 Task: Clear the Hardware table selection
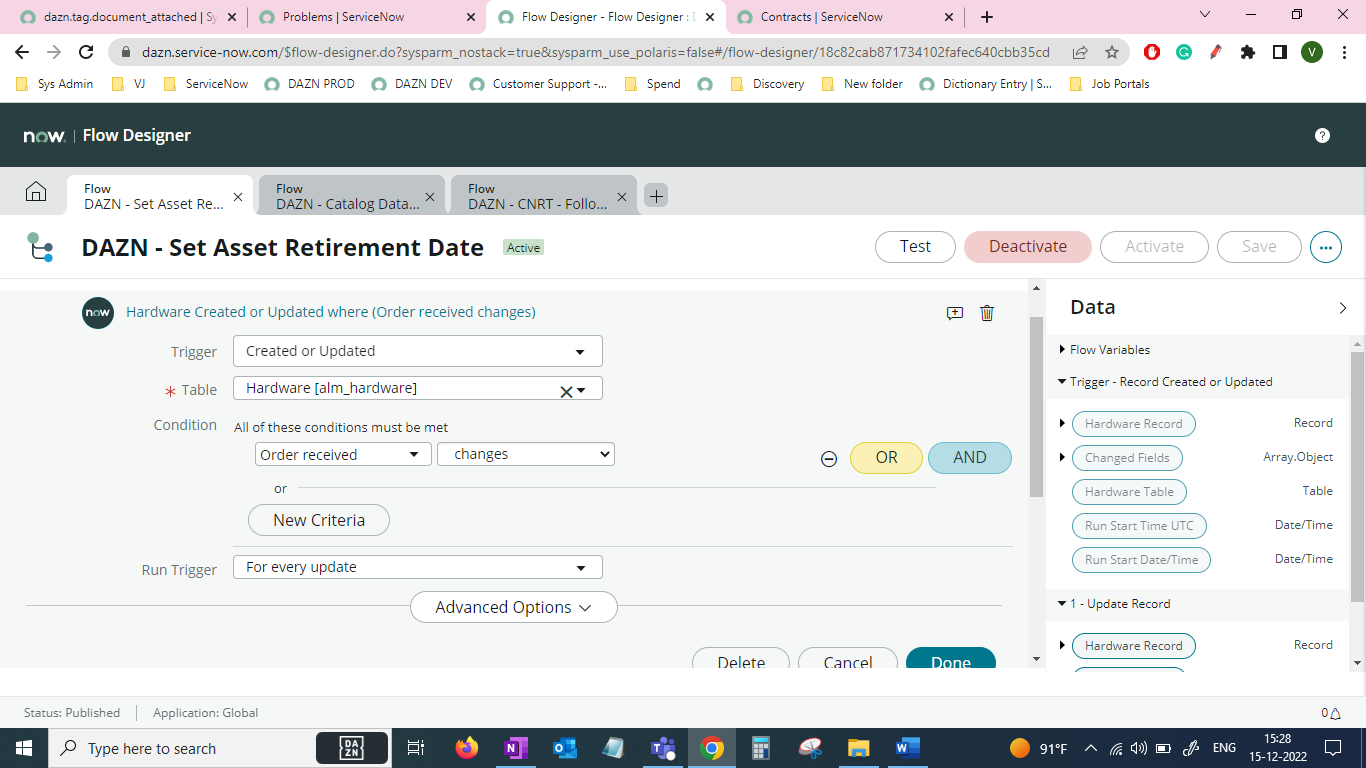565,391
